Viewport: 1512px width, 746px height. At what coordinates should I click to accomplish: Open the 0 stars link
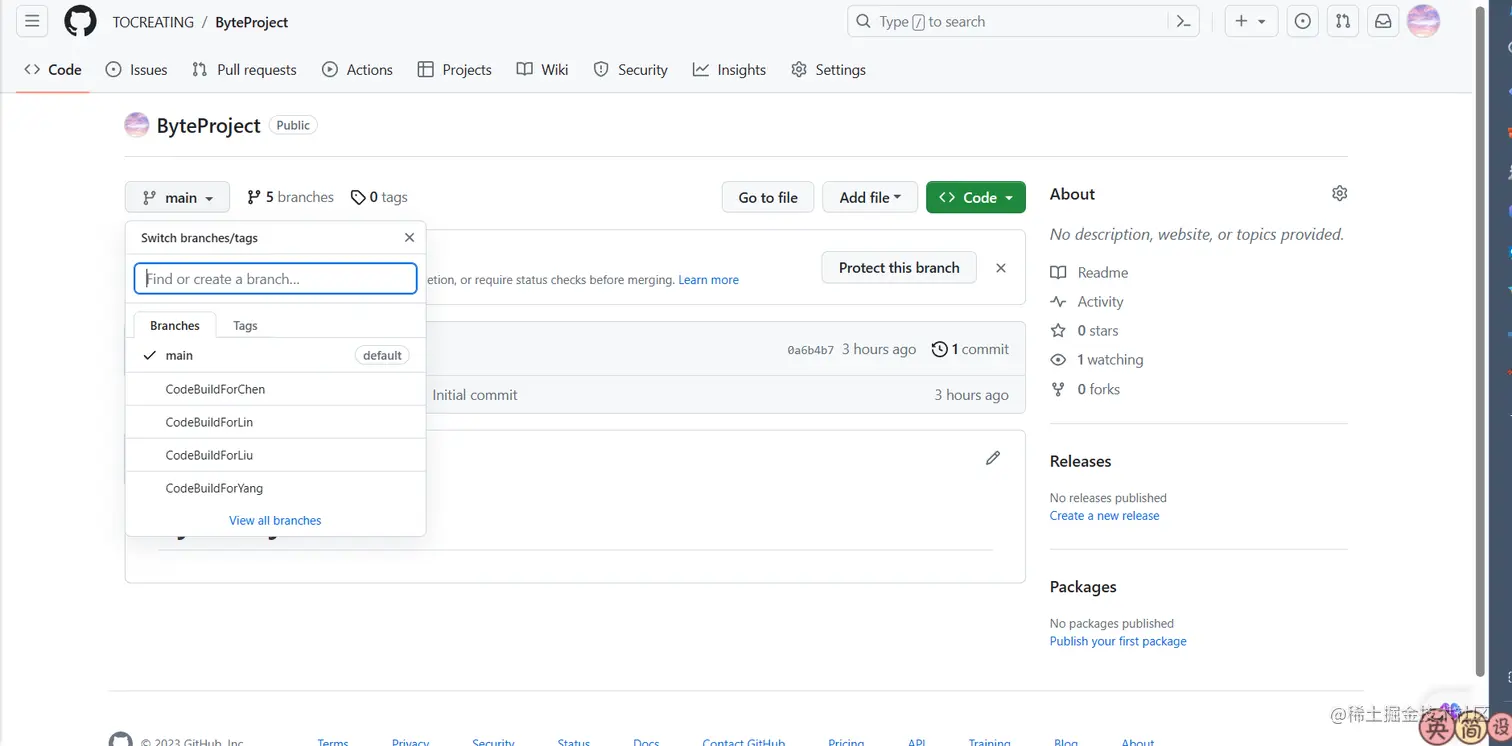1084,330
